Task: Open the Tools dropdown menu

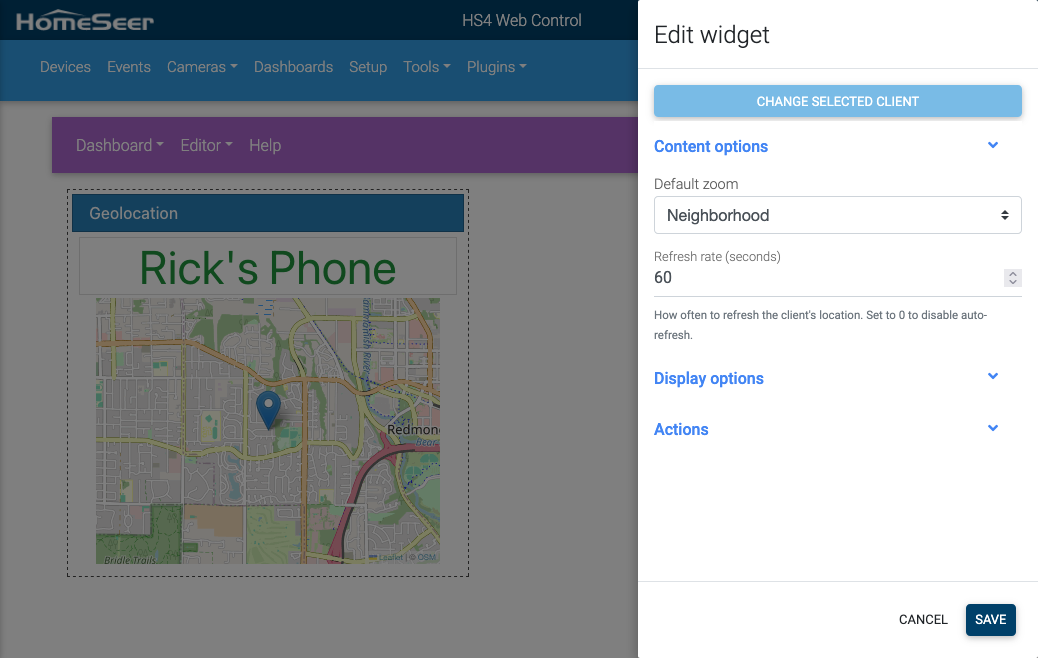Action: 427,67
